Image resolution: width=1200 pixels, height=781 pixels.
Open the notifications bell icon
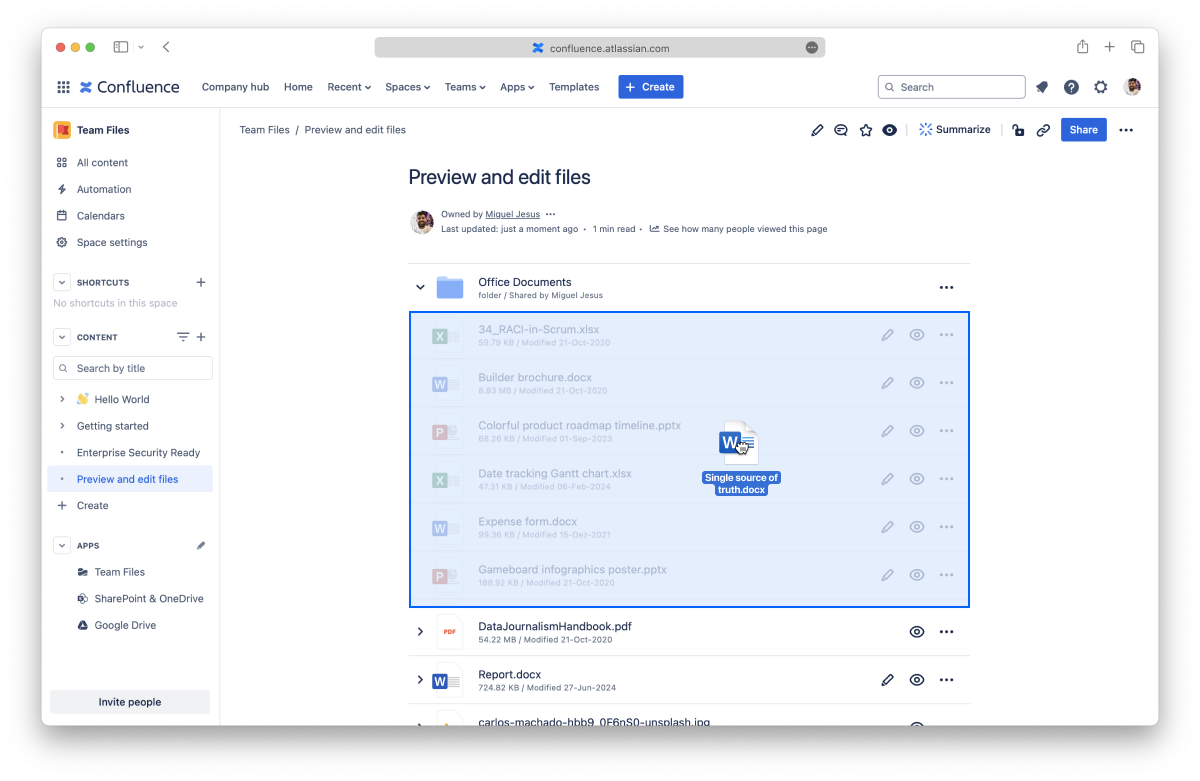click(x=1042, y=87)
